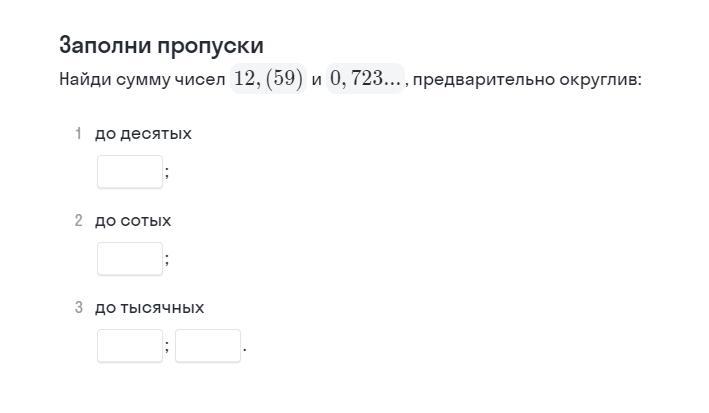Click the word "и" between the two numbers
This screenshot has width=709, height=413.
coord(317,80)
